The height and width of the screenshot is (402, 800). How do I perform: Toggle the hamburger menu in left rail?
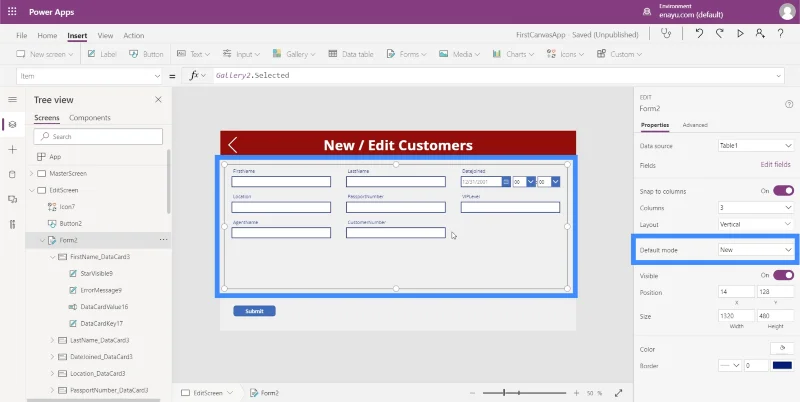tap(12, 99)
